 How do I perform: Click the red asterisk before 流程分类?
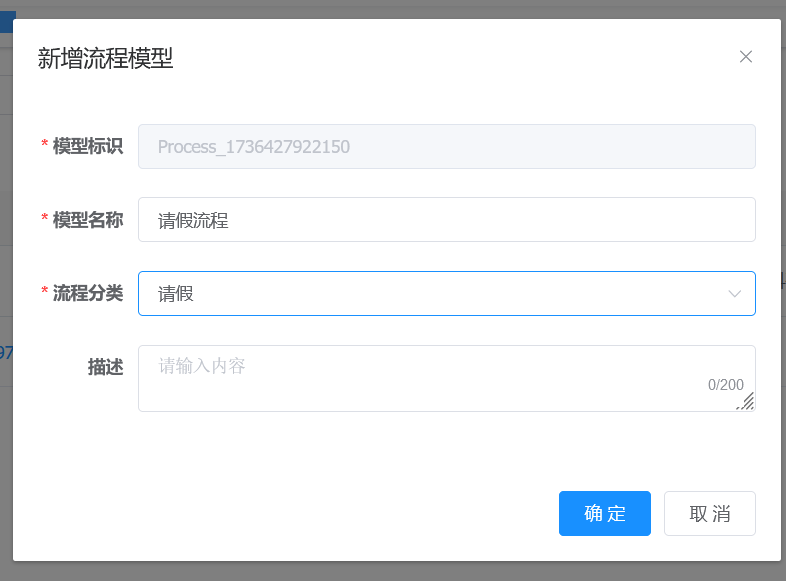point(44,293)
